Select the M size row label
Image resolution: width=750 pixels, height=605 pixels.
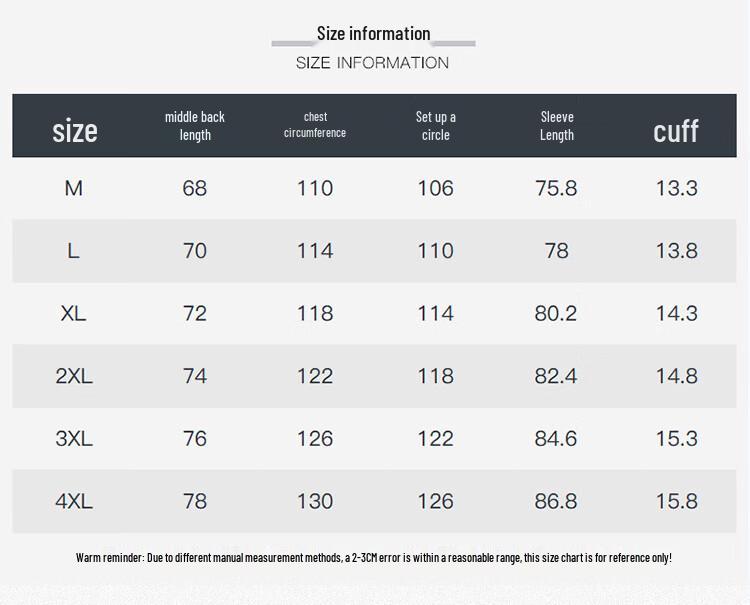coord(73,188)
